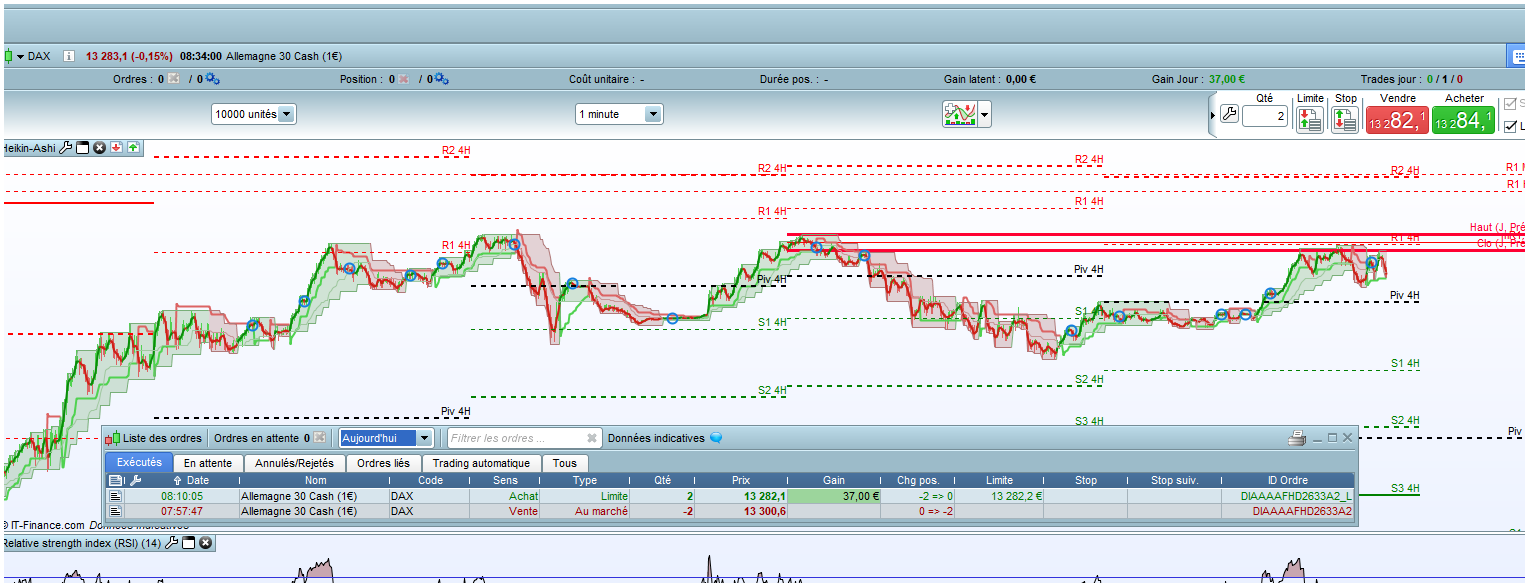1527x586 pixels.
Task: Cancel pending orders X icon
Action: [319, 438]
